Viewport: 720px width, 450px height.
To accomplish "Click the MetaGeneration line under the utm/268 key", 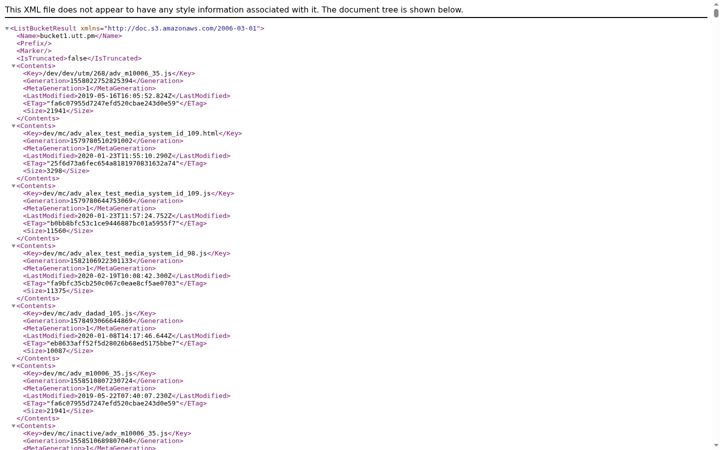I will (x=89, y=88).
